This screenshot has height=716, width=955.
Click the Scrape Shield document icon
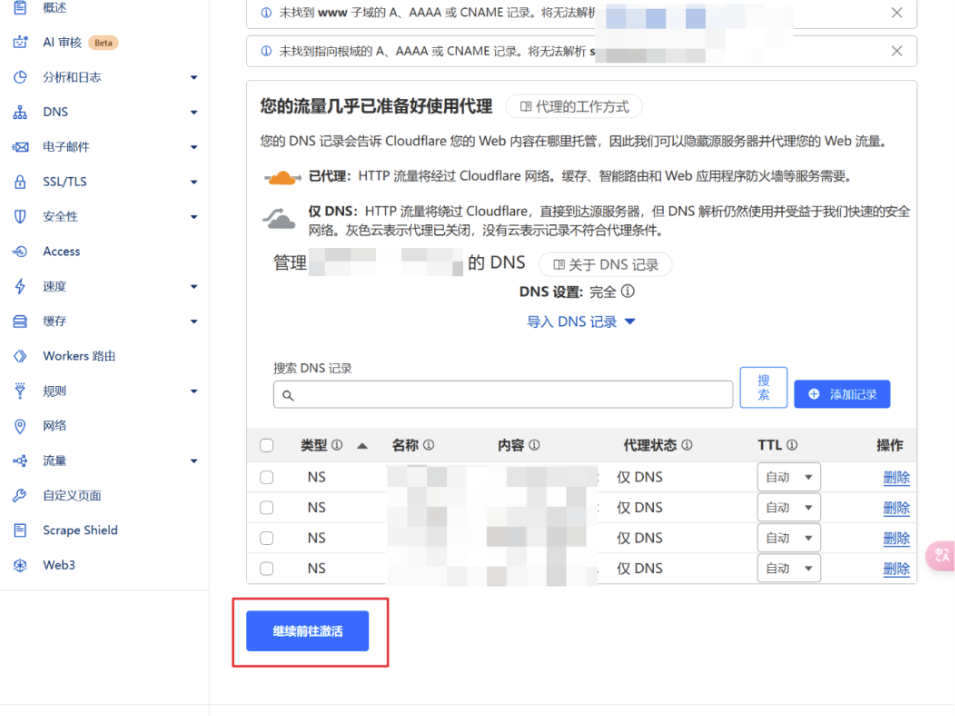pyautogui.click(x=20, y=530)
